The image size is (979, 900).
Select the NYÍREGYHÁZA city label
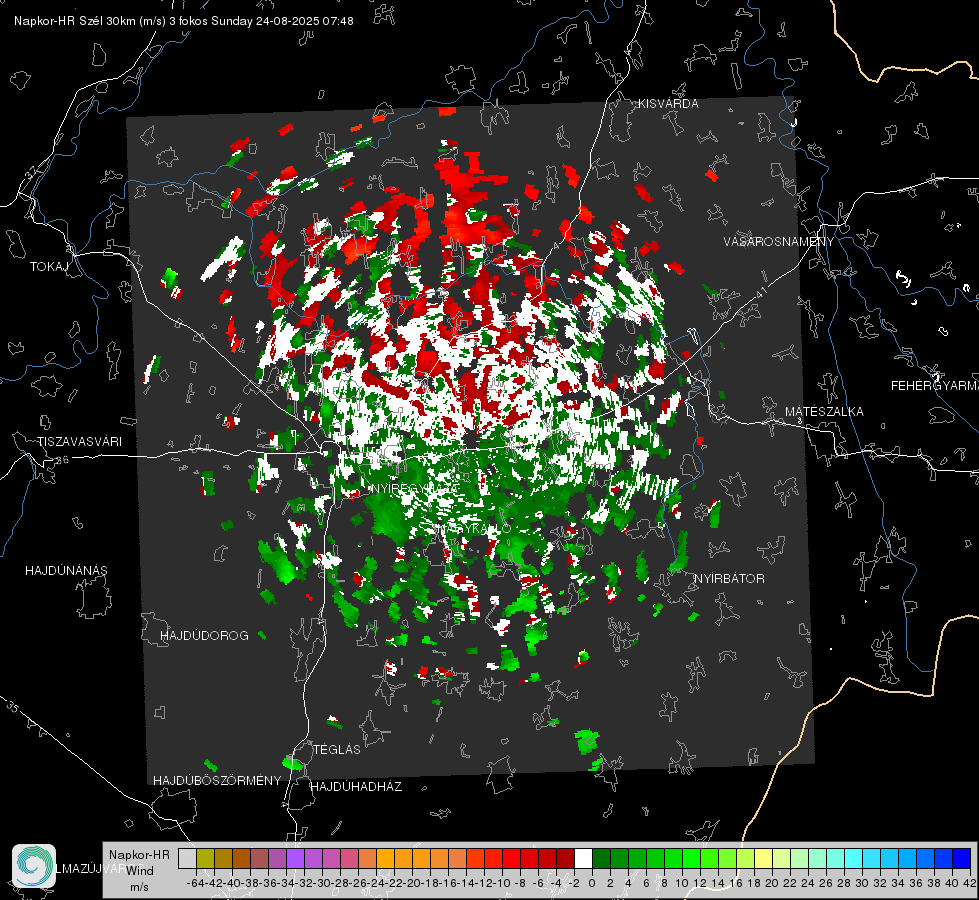point(415,488)
